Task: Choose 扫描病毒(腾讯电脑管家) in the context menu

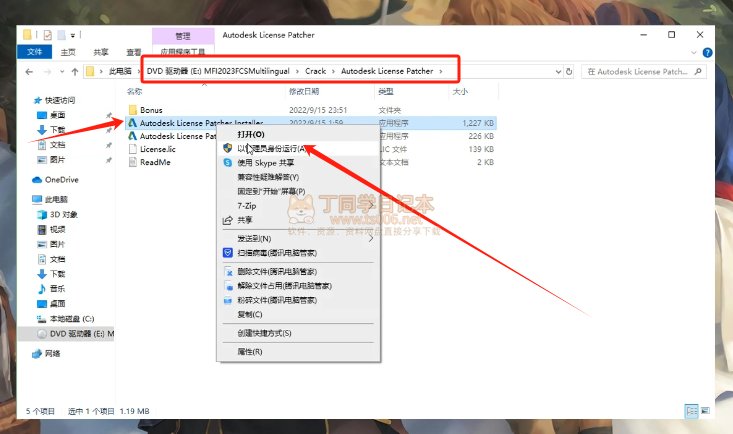Action: (x=298, y=253)
